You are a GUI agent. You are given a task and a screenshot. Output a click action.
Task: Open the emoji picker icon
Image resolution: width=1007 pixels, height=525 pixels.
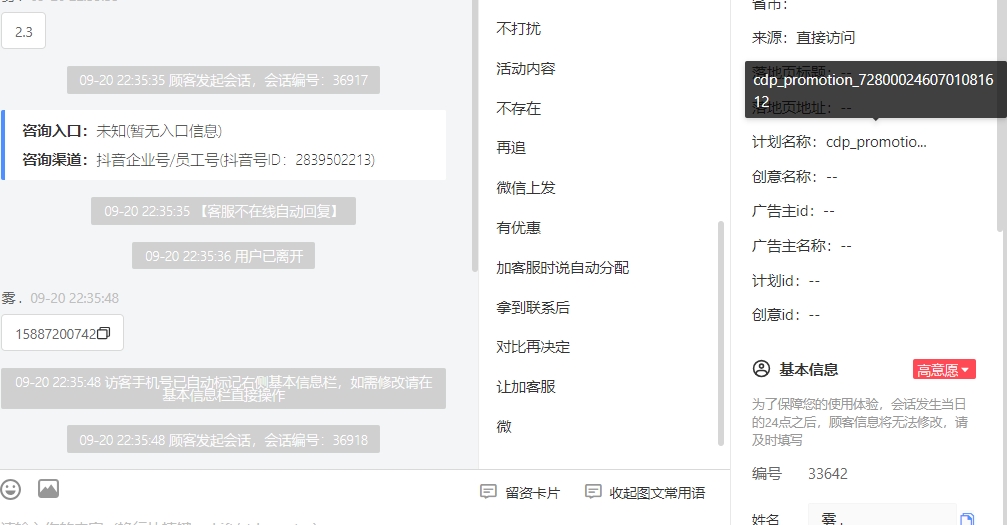pos(10,490)
